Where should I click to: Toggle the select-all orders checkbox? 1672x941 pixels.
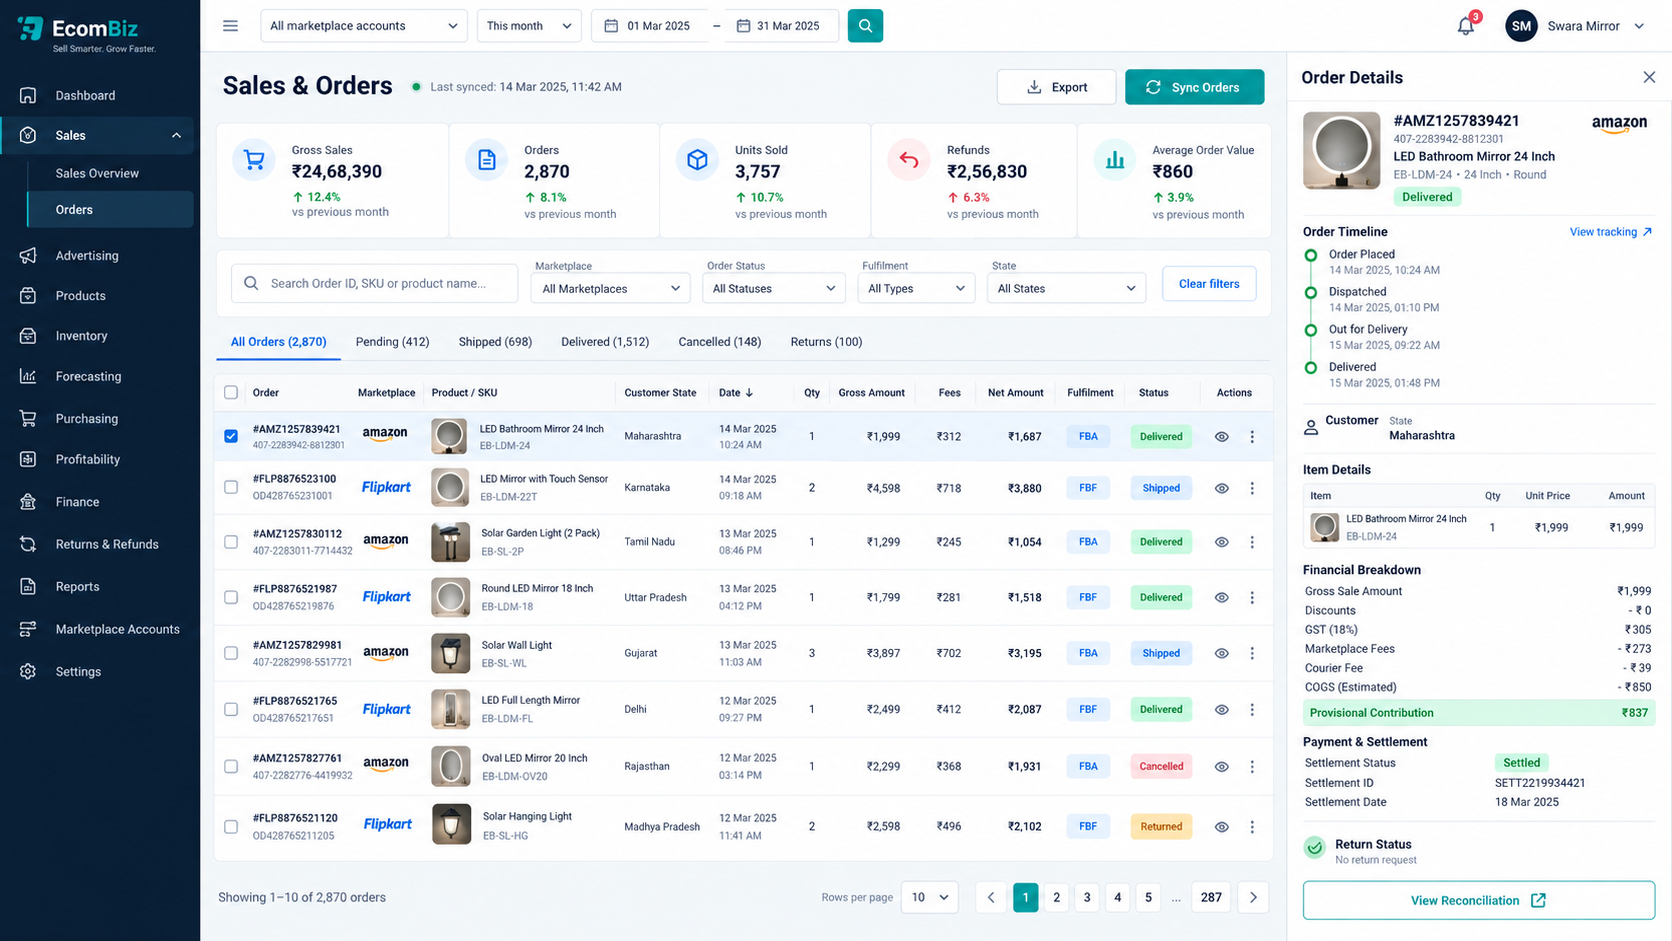(231, 392)
